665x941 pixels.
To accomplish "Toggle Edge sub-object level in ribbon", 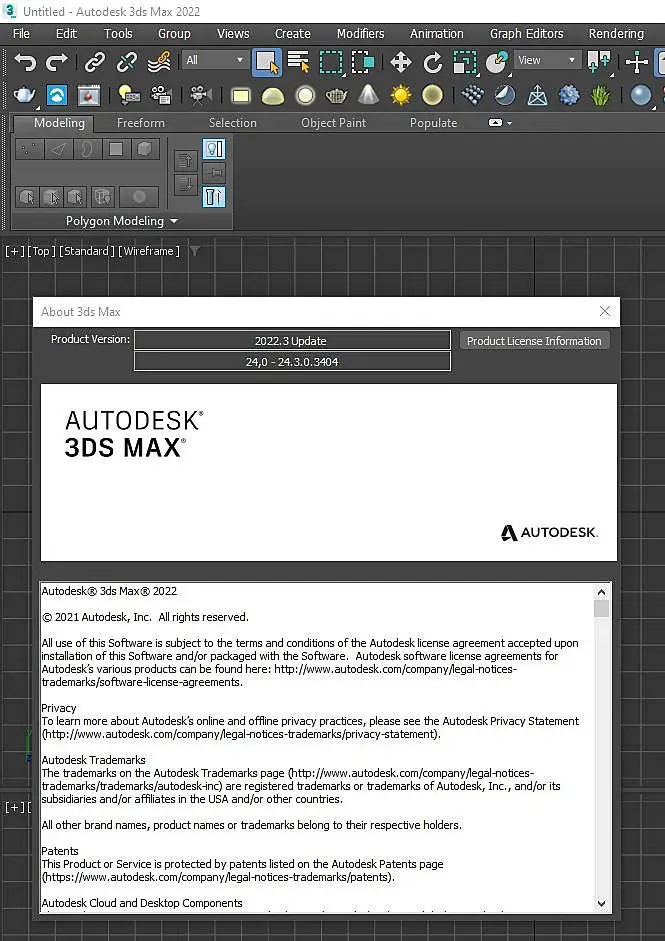I will pos(58,149).
